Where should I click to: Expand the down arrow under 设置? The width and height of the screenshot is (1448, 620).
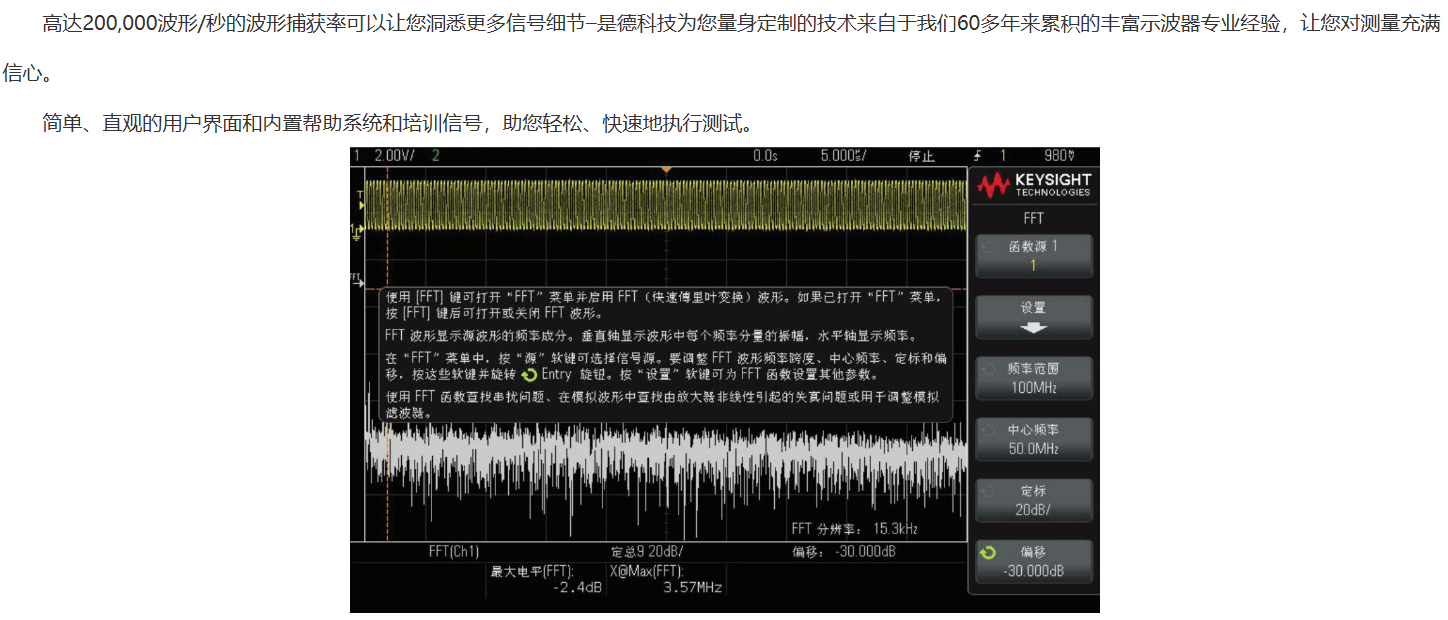click(x=1034, y=328)
